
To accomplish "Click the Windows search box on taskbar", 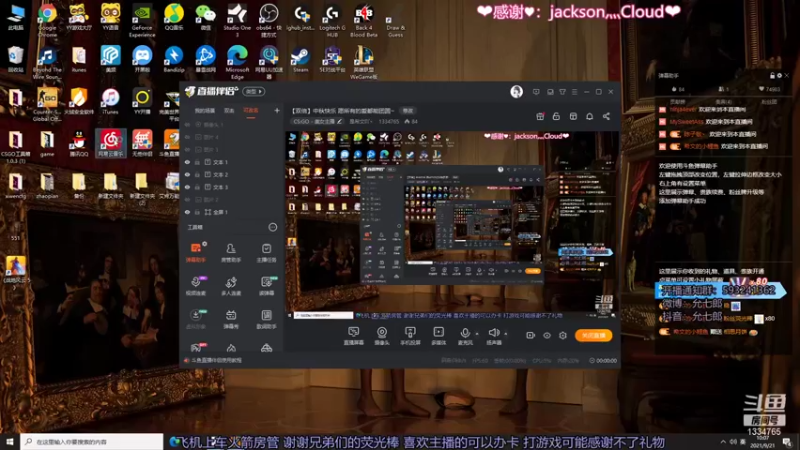I will (x=92, y=442).
